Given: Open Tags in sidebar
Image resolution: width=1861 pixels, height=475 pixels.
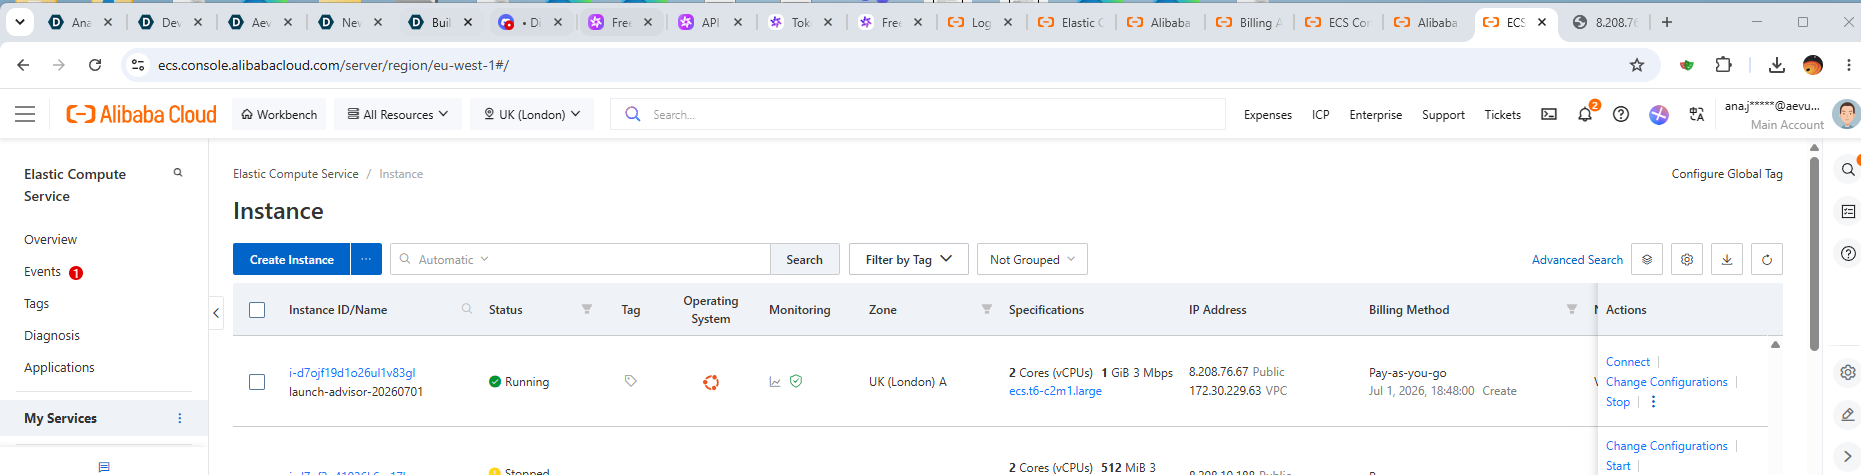Looking at the screenshot, I should coord(36,303).
